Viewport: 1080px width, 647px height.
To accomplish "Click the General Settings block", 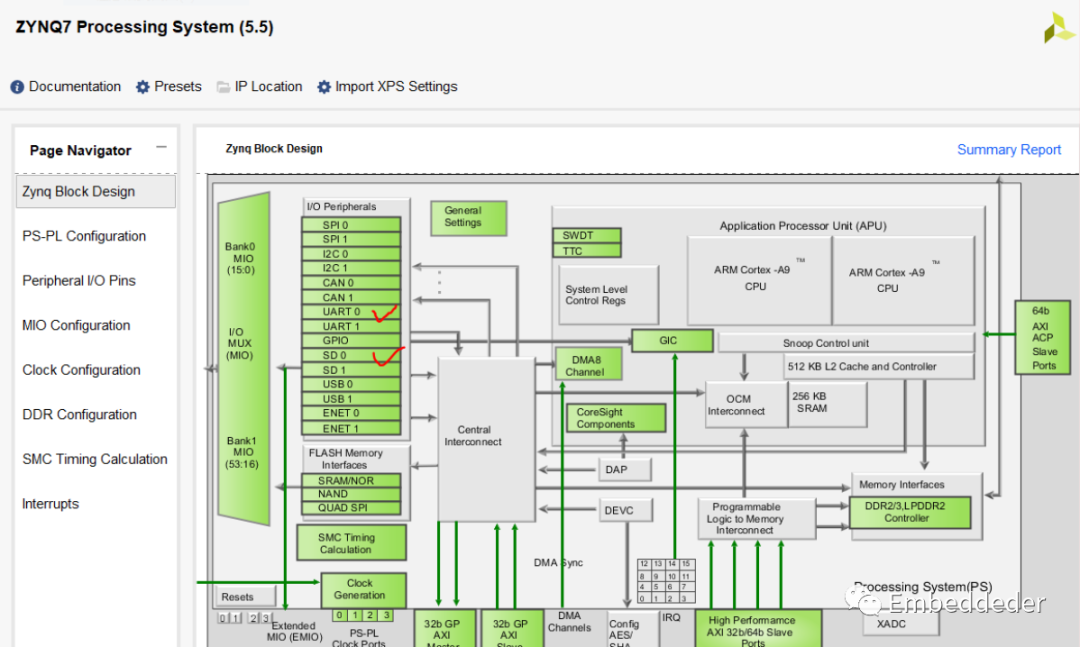I will click(468, 218).
